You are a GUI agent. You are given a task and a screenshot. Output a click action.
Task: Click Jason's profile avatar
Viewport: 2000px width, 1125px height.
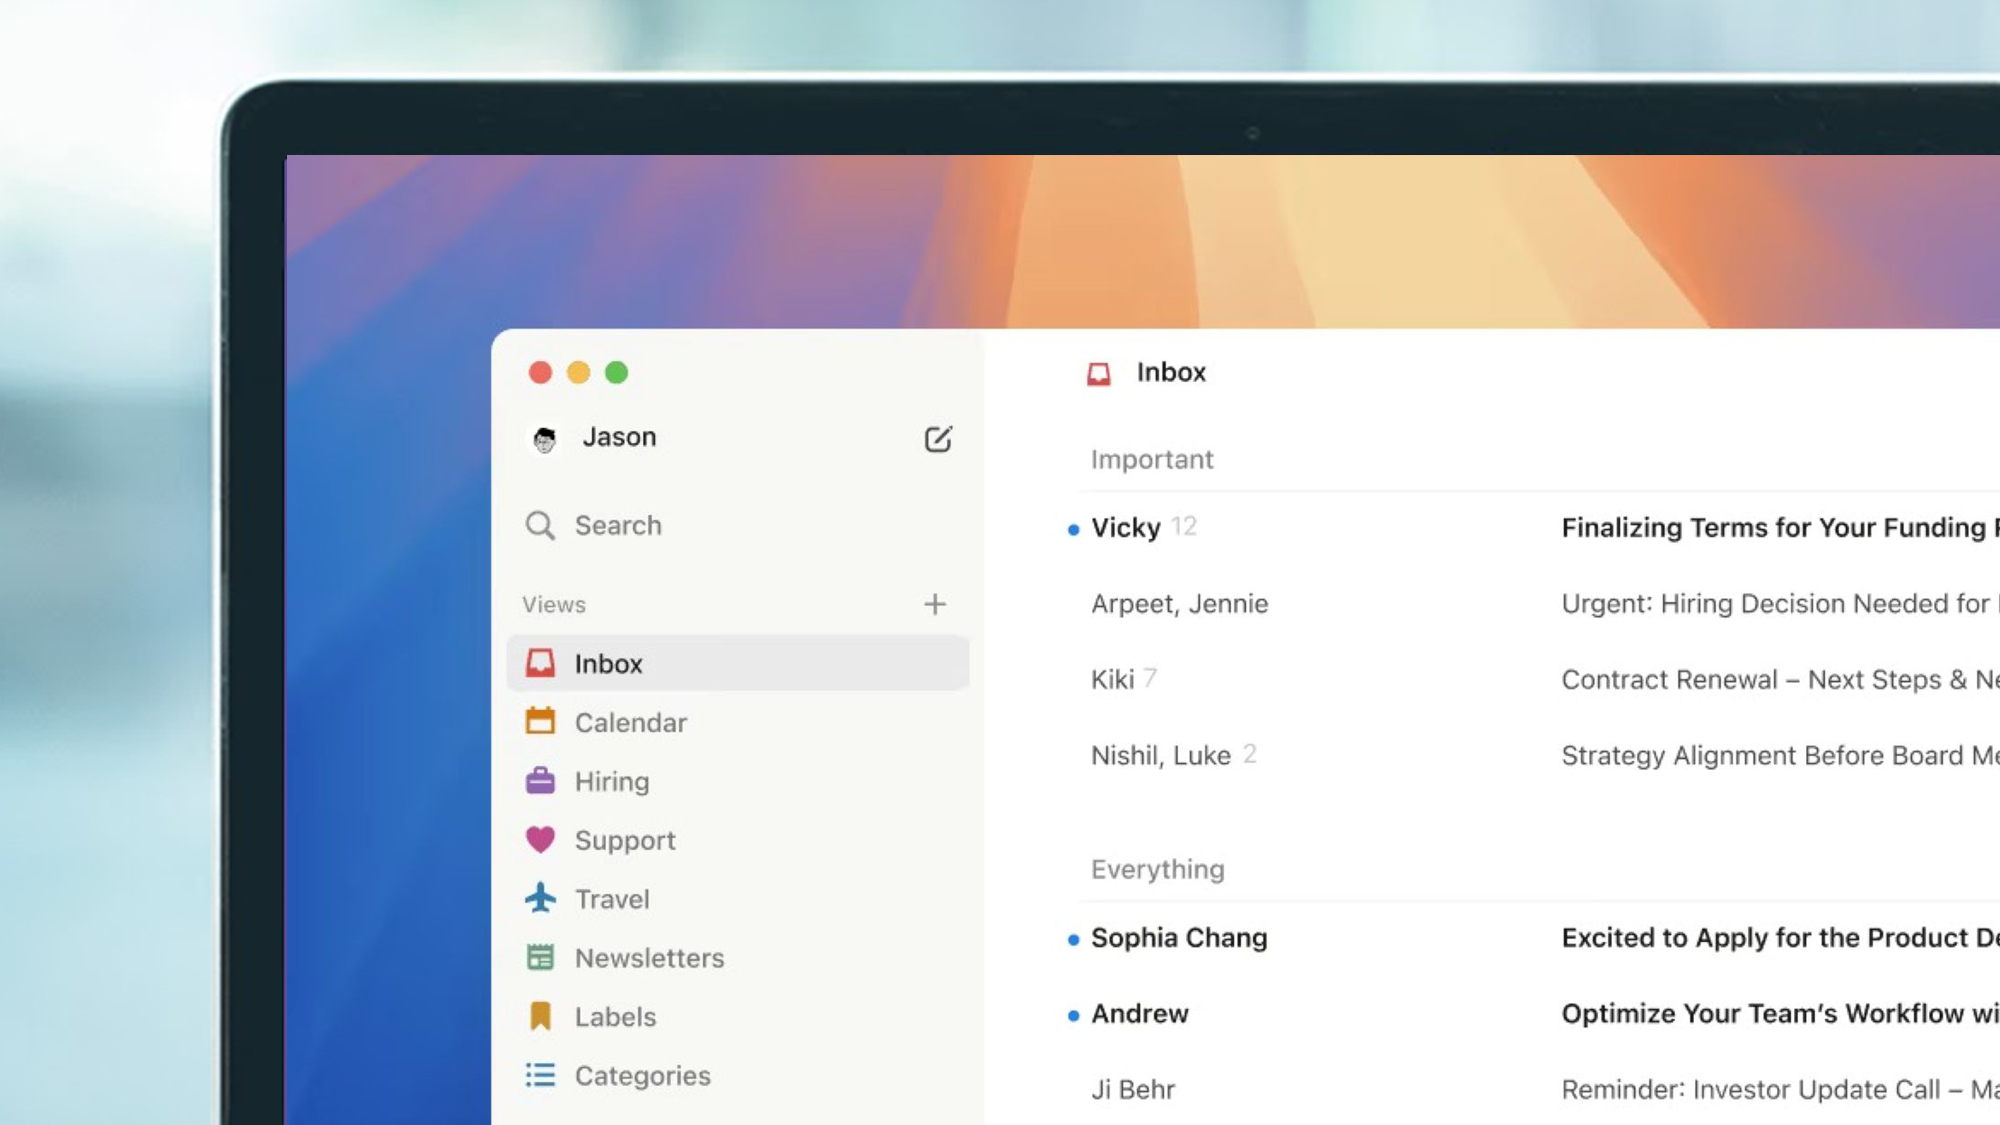click(x=545, y=437)
